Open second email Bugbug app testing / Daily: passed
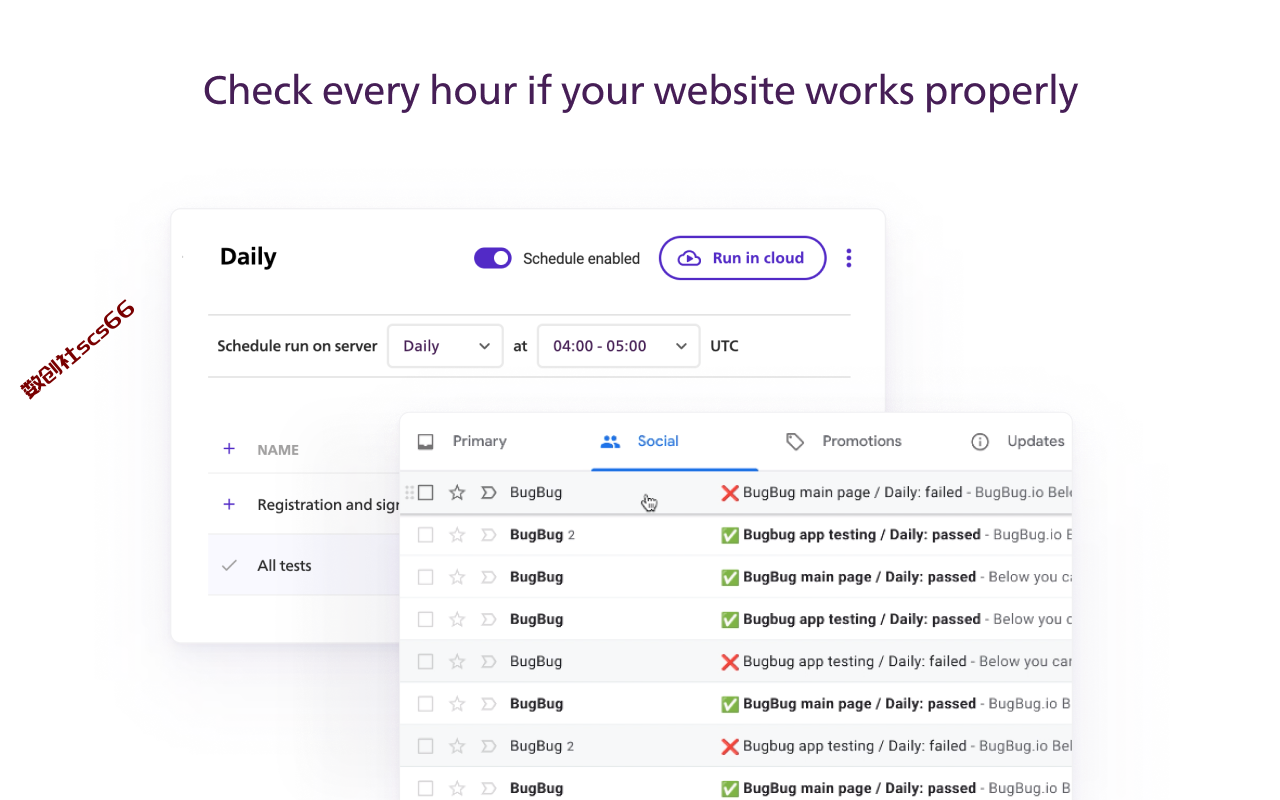1280x800 pixels. click(736, 535)
